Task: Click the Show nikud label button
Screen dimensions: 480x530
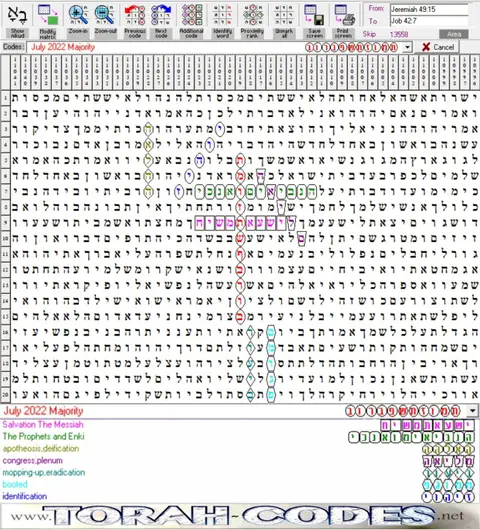Action: pyautogui.click(x=17, y=33)
